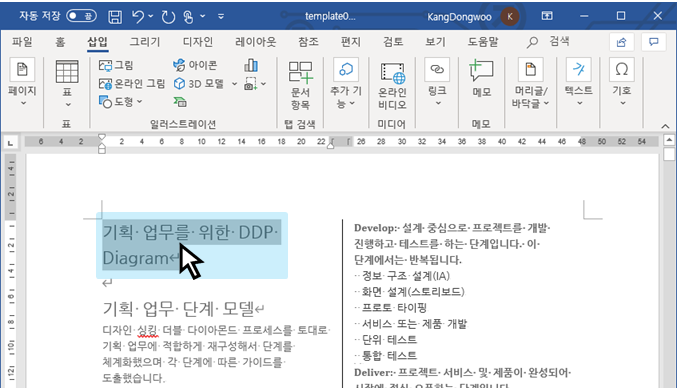Click the SmartArt icon
Viewport: 678px width, 388px height.
pos(180,102)
